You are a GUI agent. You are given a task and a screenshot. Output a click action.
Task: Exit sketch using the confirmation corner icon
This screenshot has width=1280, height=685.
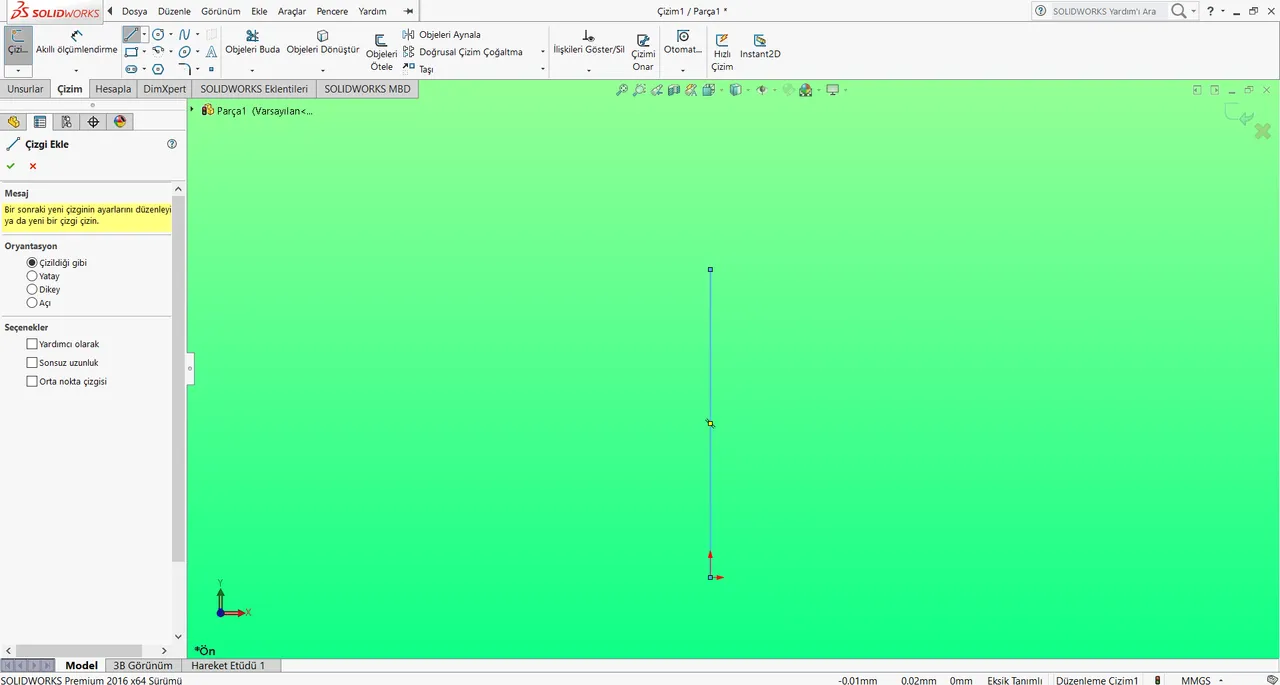point(1241,116)
